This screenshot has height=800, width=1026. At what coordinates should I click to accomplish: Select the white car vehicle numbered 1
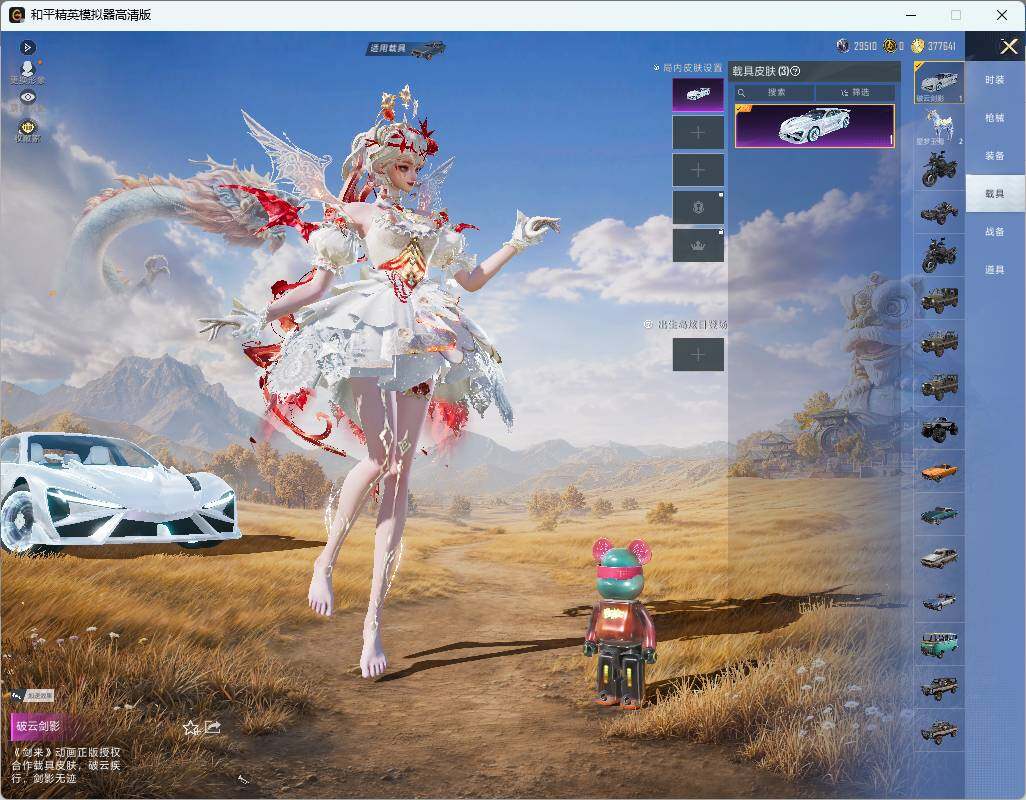(x=940, y=82)
